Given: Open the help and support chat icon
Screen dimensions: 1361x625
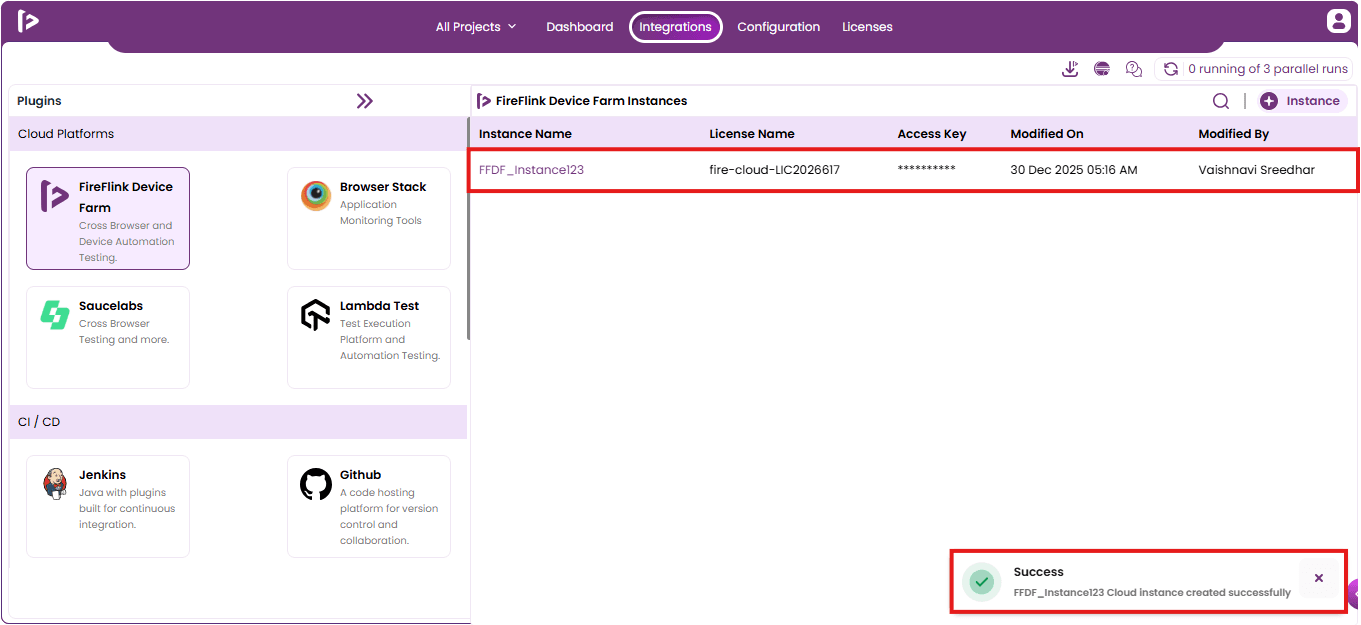Looking at the screenshot, I should (1134, 69).
